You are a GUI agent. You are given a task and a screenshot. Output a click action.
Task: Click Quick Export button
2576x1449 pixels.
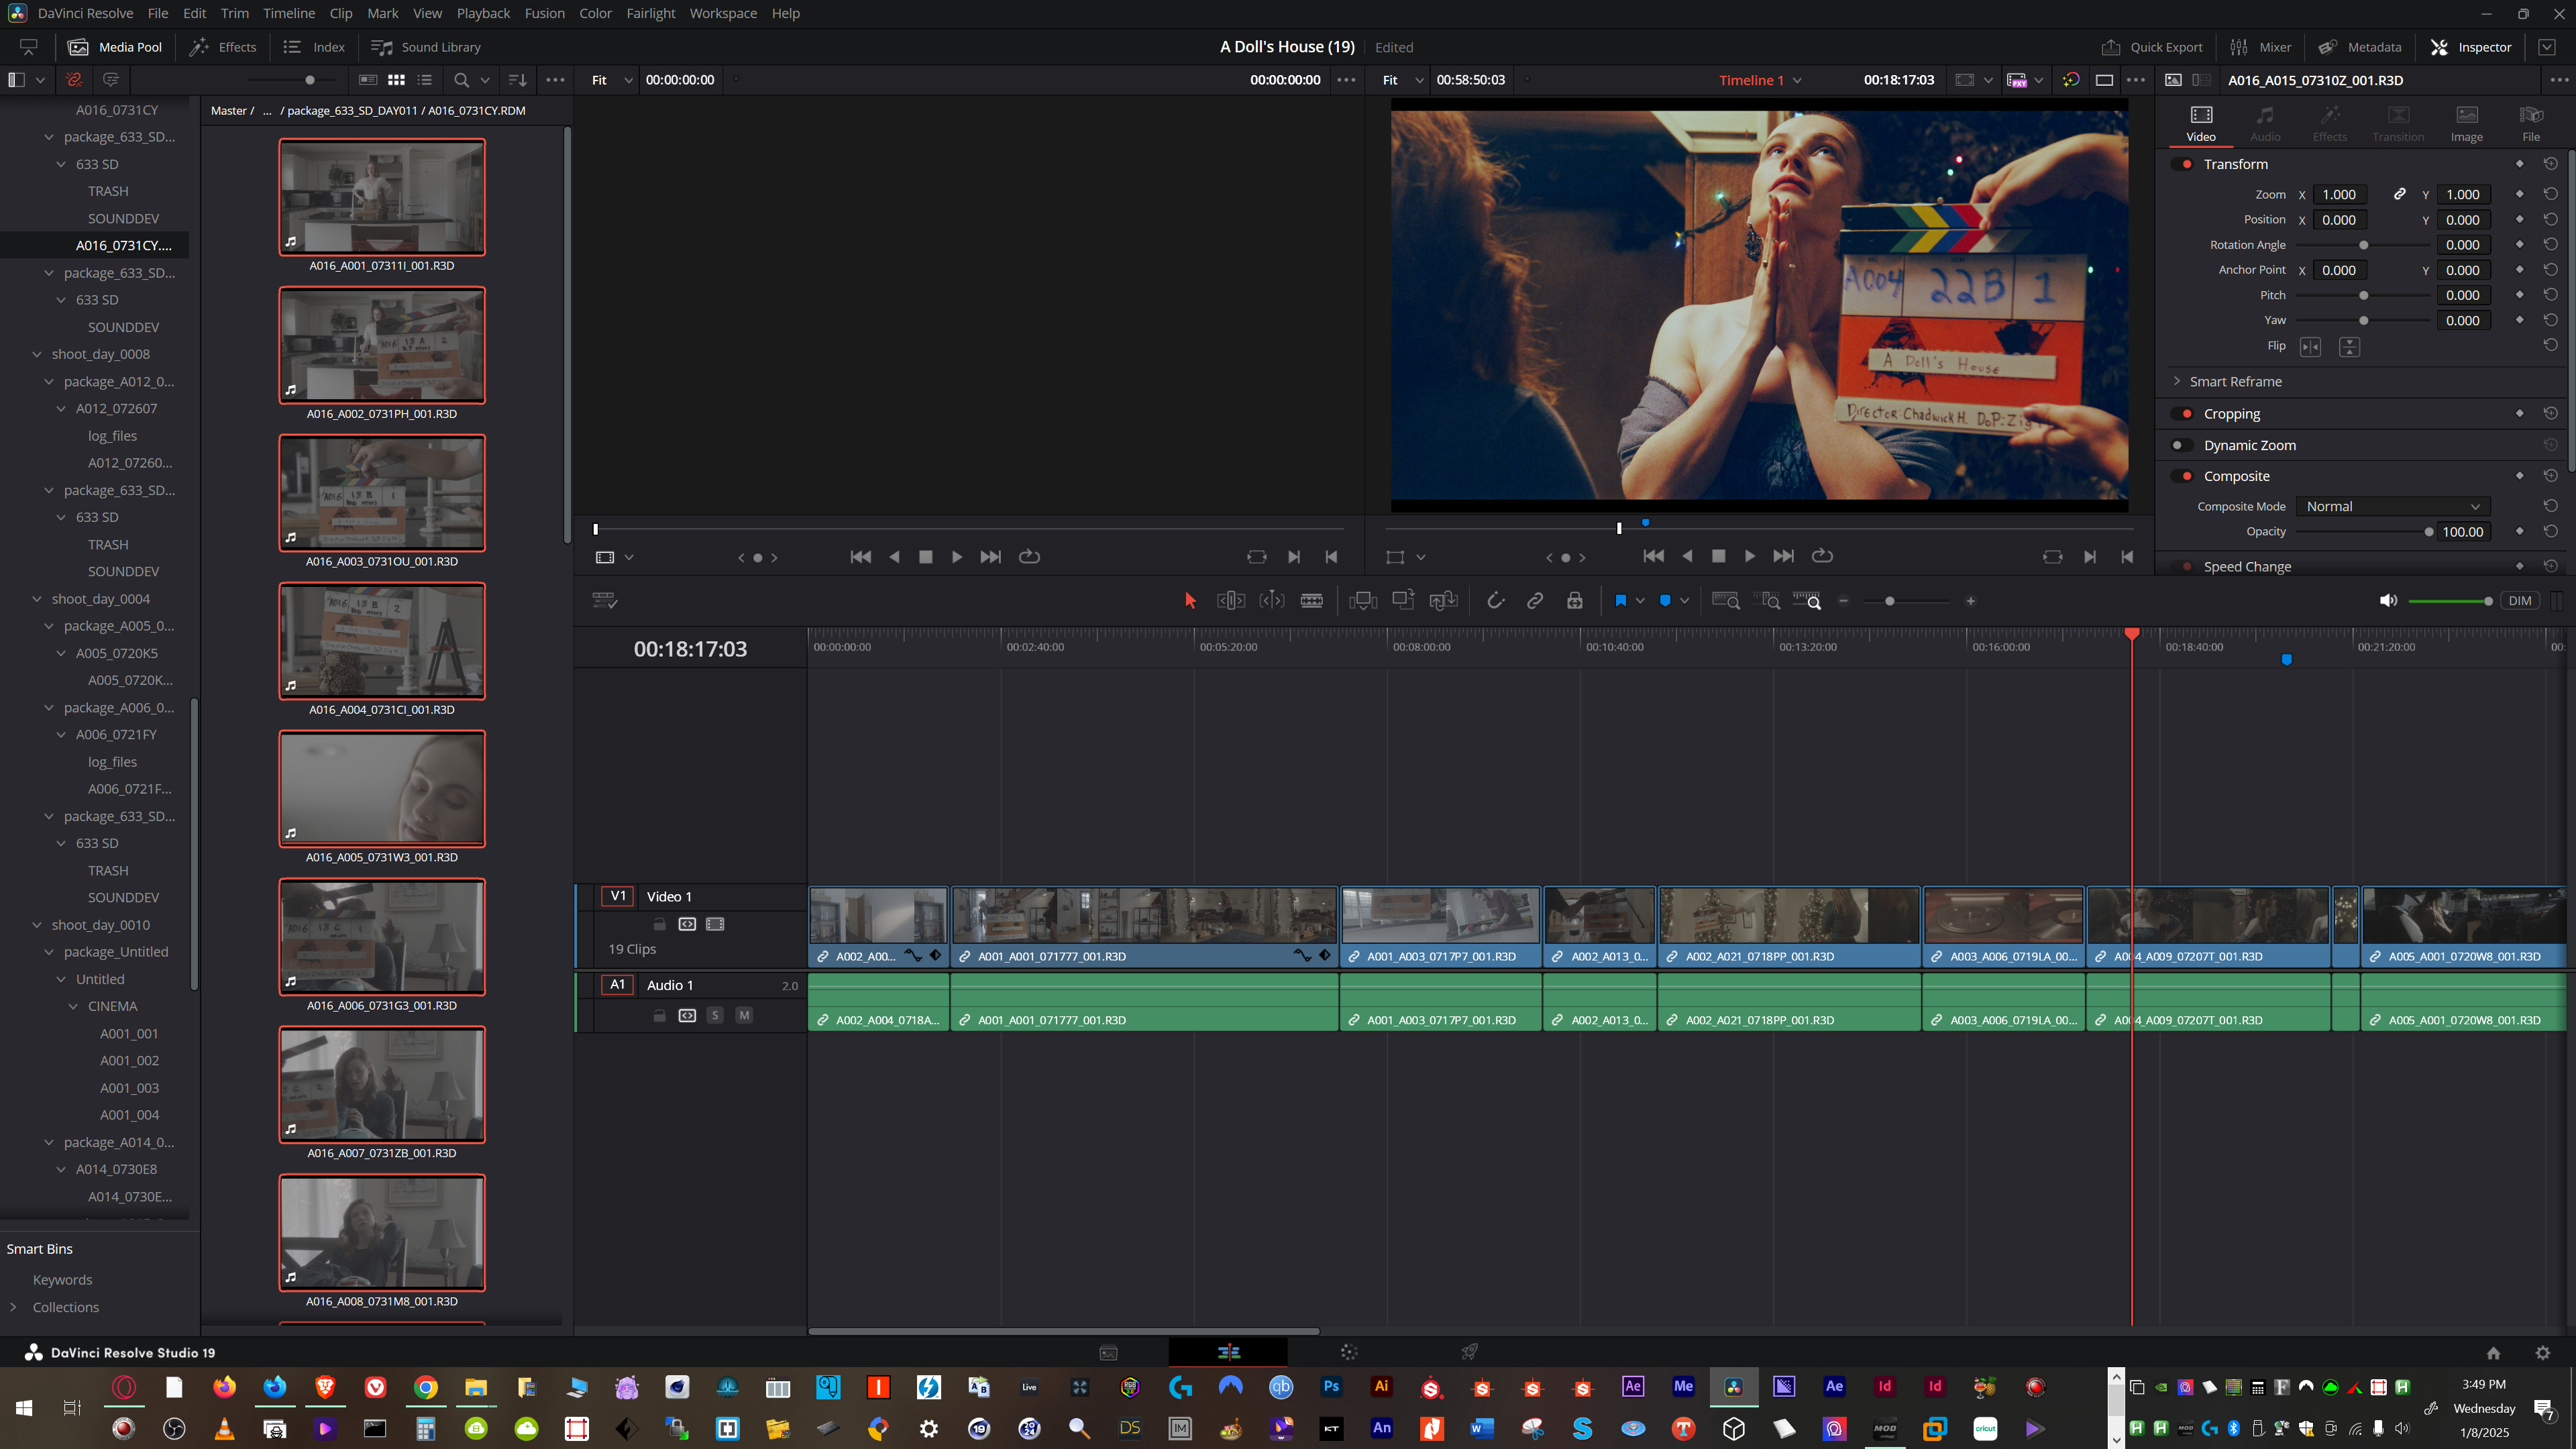2151,47
